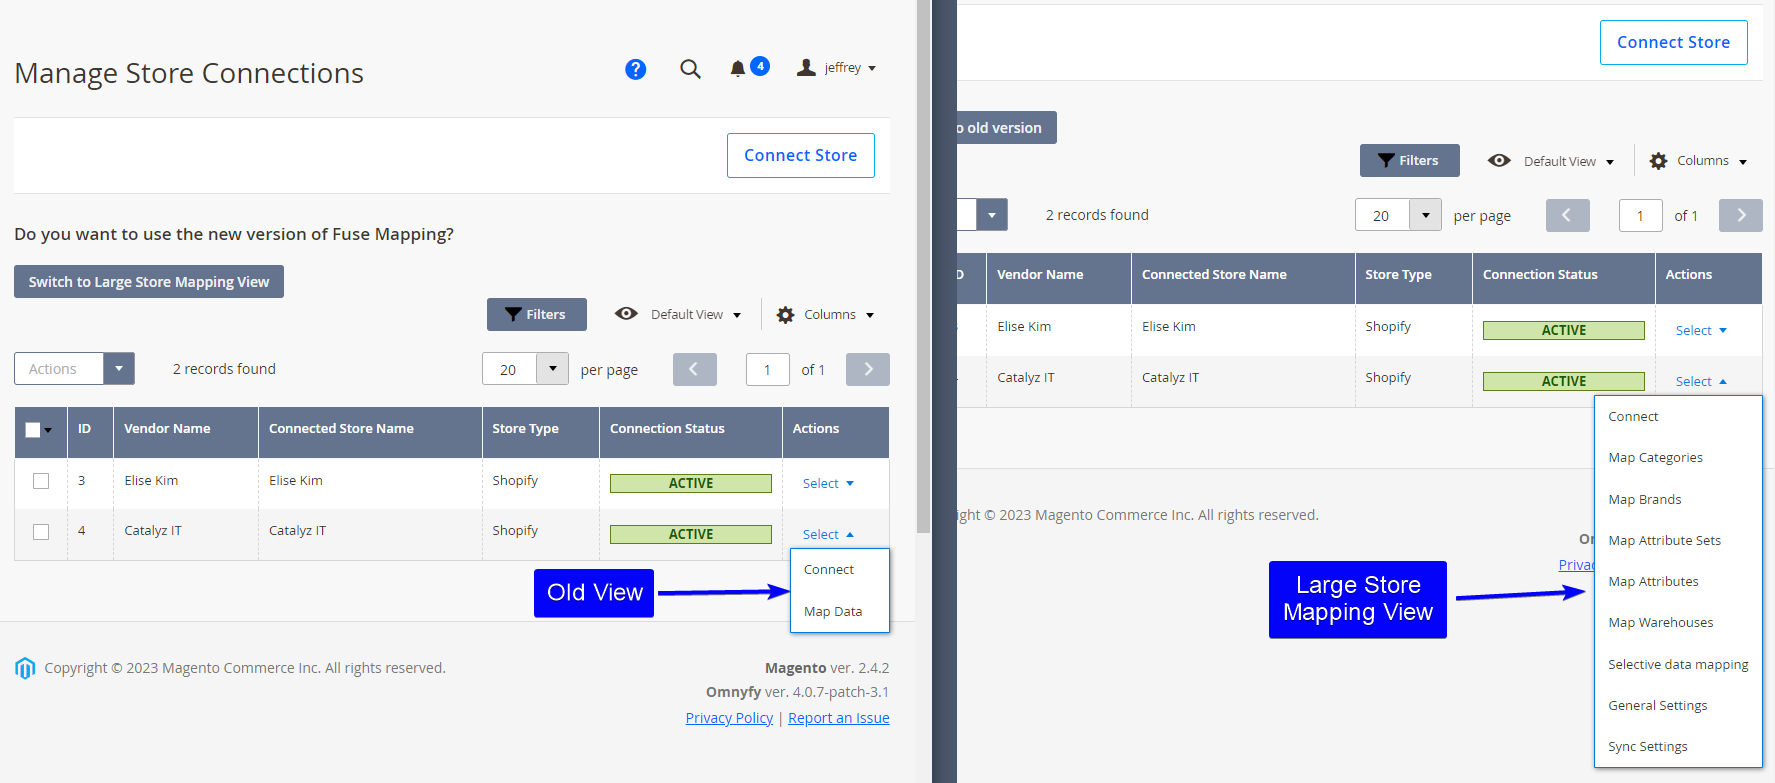Open notifications bell icon
The image size is (1775, 783).
738,69
